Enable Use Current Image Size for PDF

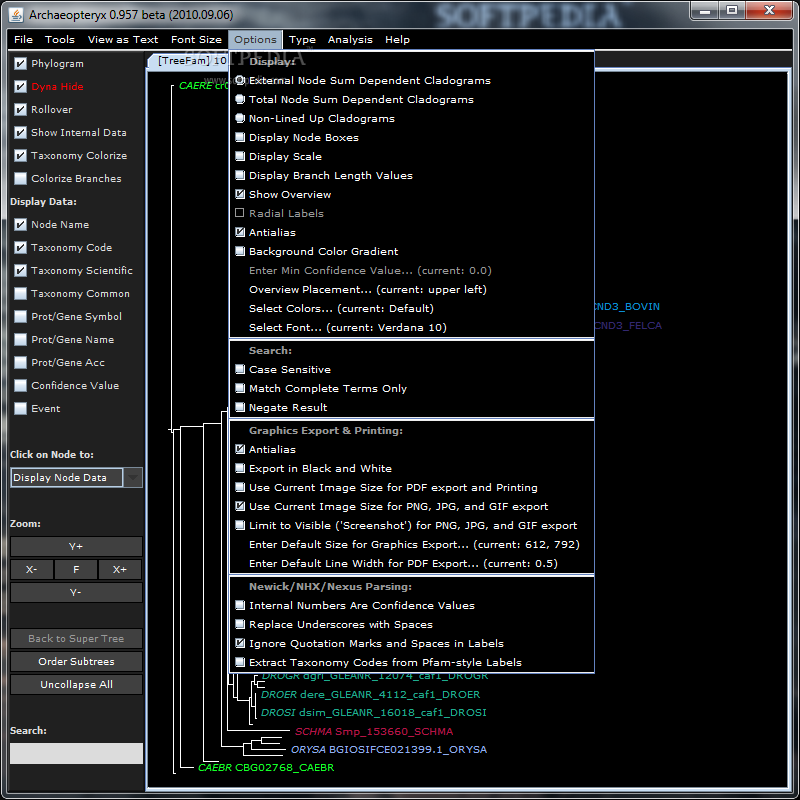(412, 487)
